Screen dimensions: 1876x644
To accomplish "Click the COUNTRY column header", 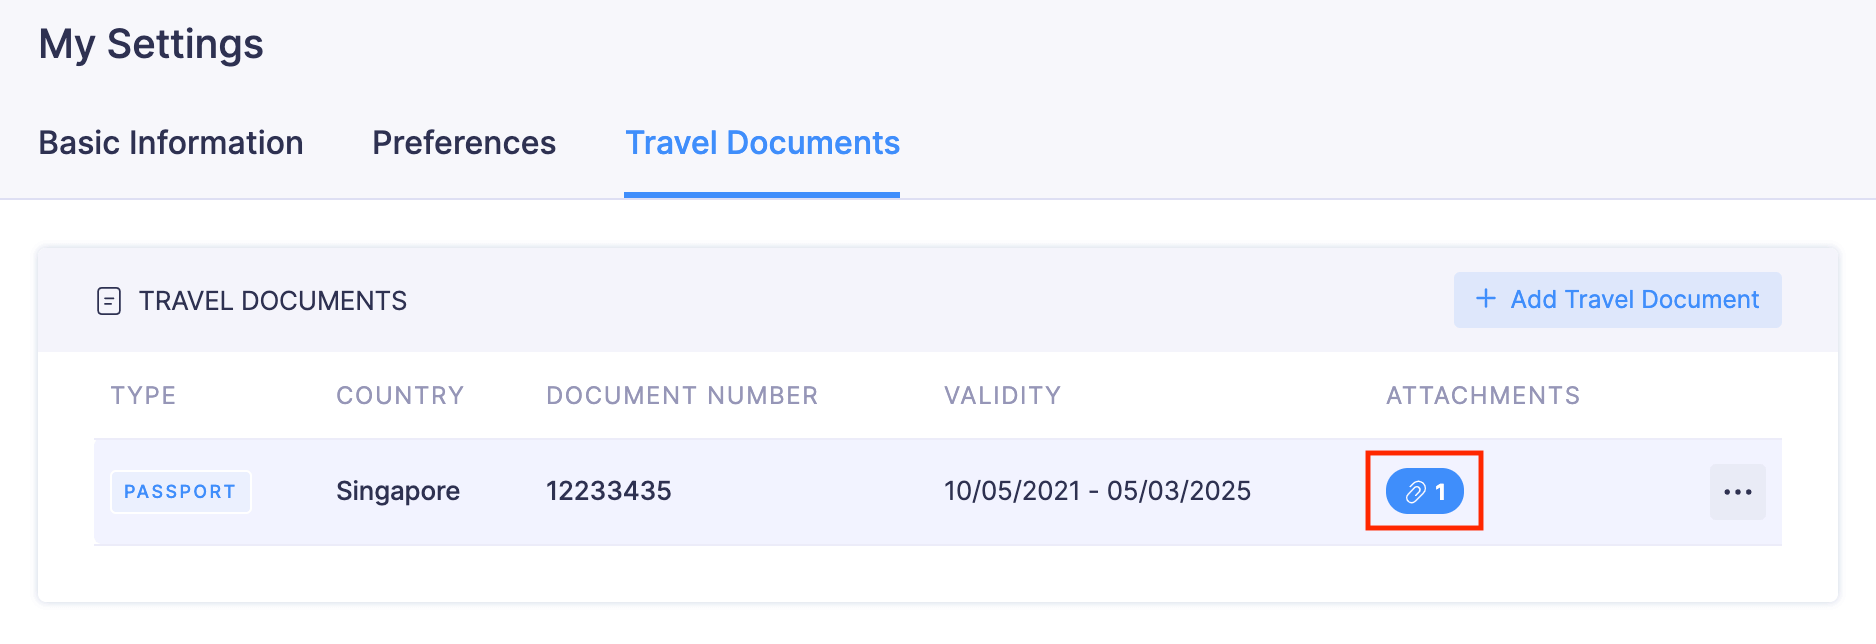I will (400, 396).
